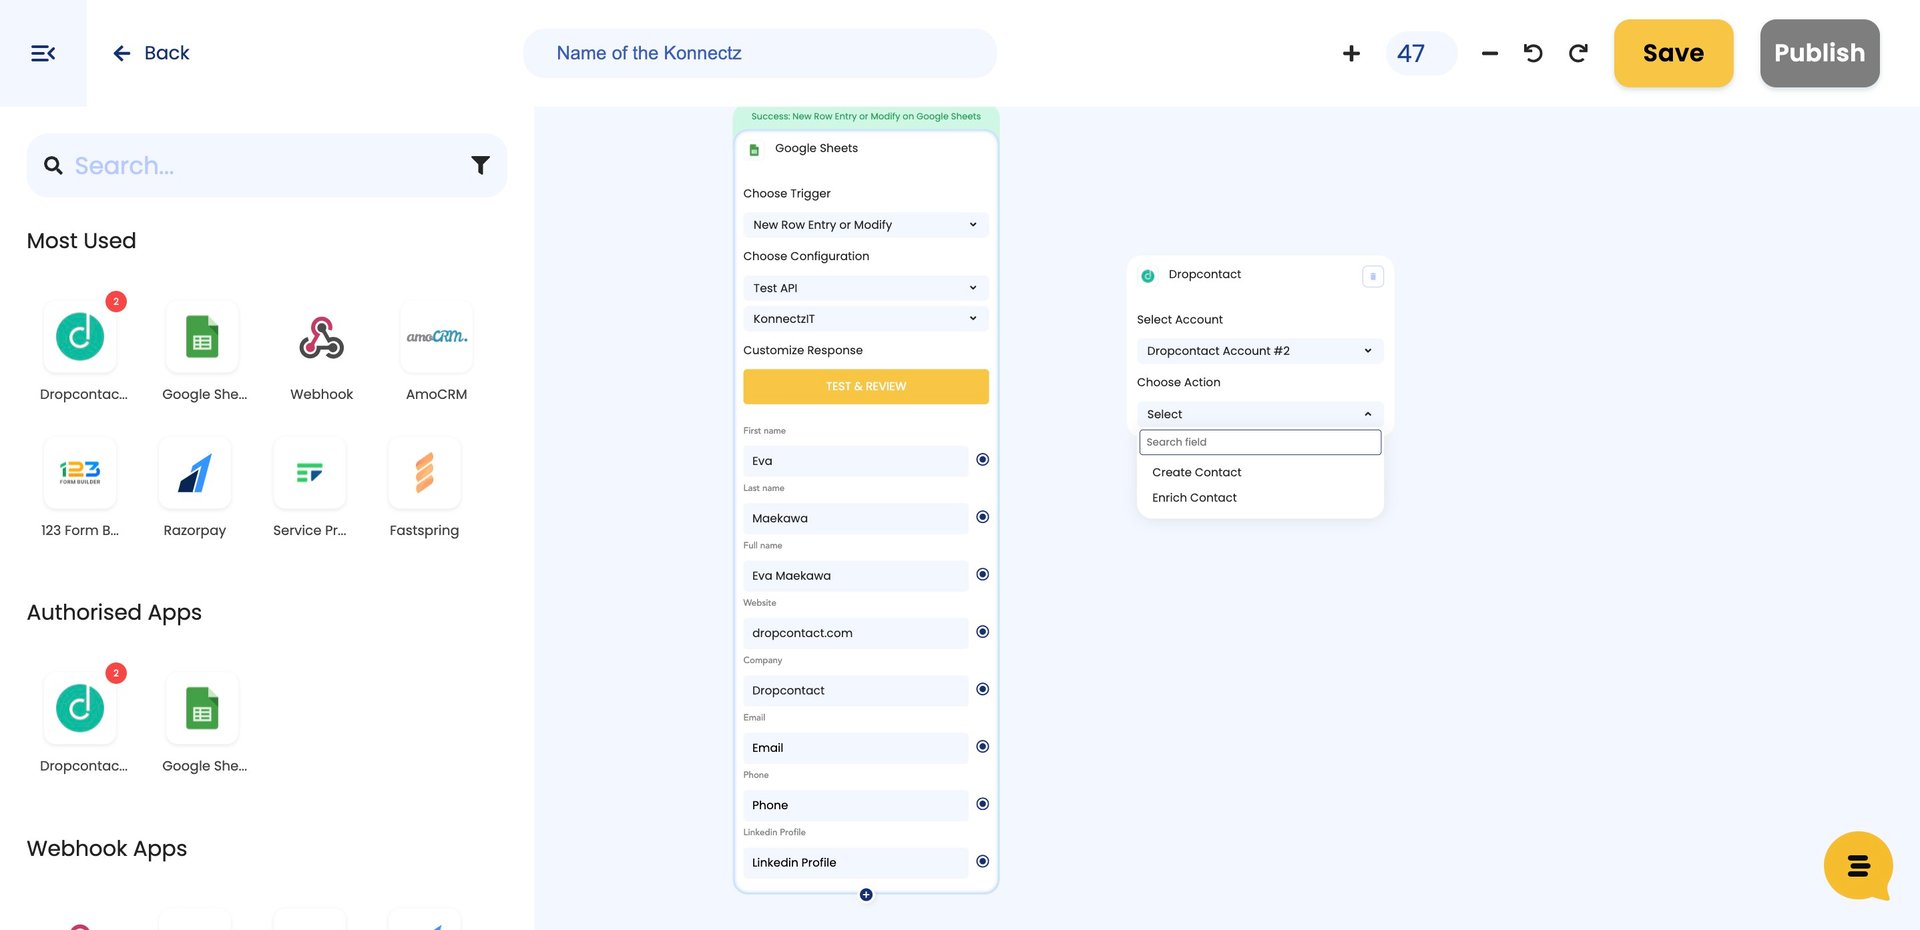Toggle the Linkedin Profile radio button
The height and width of the screenshot is (930, 1920).
(x=983, y=861)
